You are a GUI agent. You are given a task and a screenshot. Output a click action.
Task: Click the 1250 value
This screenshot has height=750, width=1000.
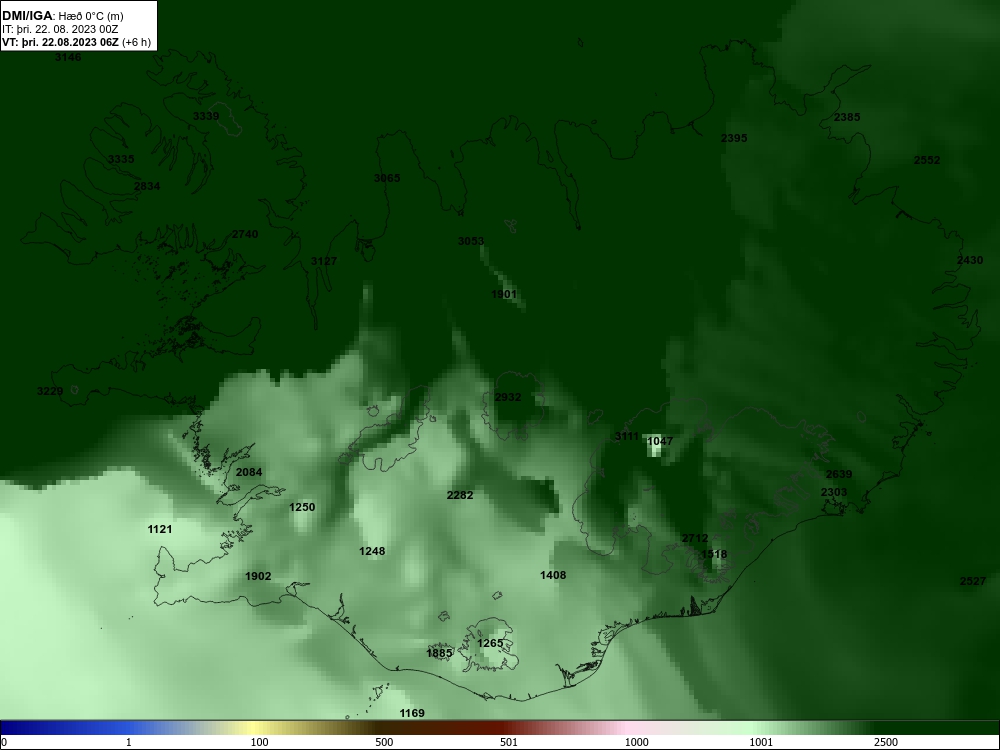302,508
